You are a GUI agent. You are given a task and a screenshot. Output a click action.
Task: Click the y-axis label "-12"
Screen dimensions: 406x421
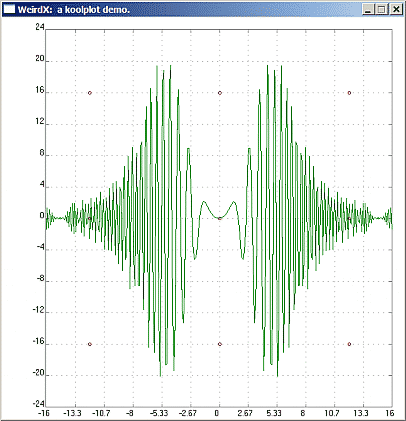38,310
